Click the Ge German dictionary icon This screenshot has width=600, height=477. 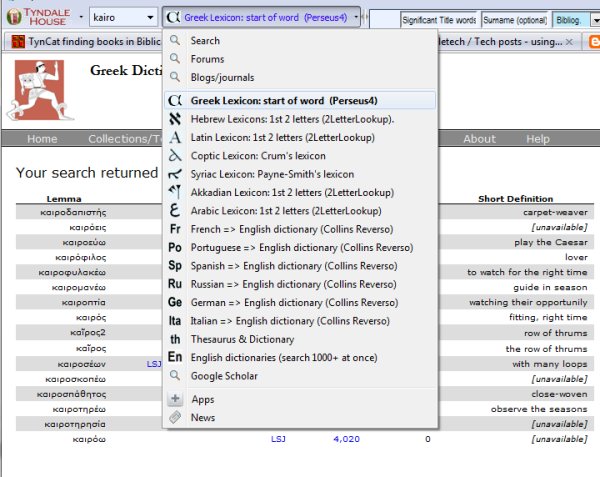pos(175,302)
